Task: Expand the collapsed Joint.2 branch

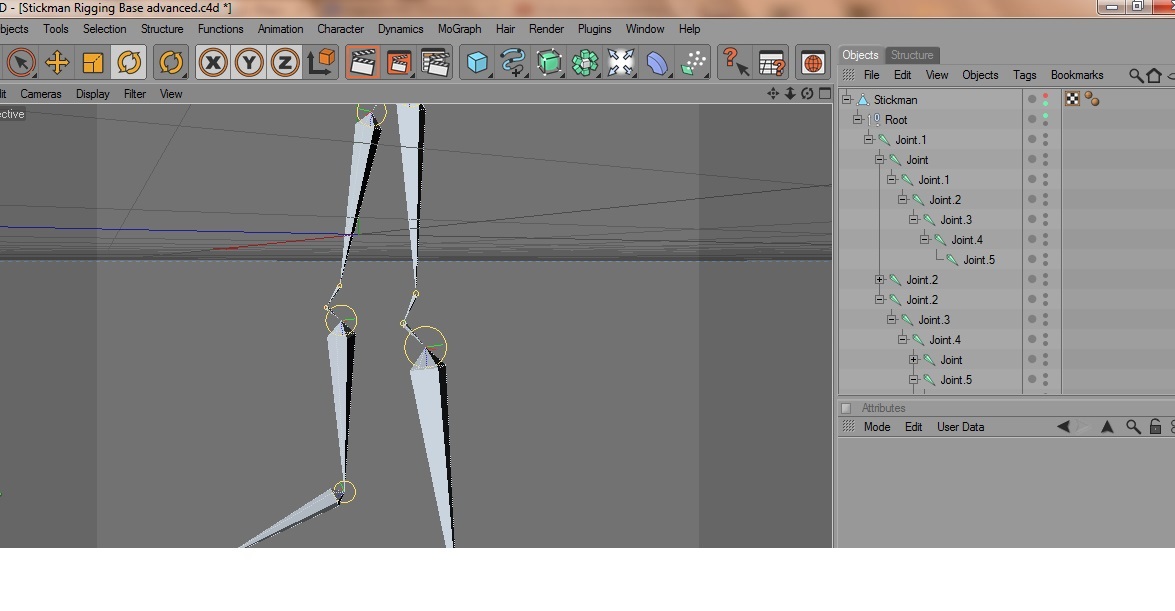Action: click(x=880, y=280)
